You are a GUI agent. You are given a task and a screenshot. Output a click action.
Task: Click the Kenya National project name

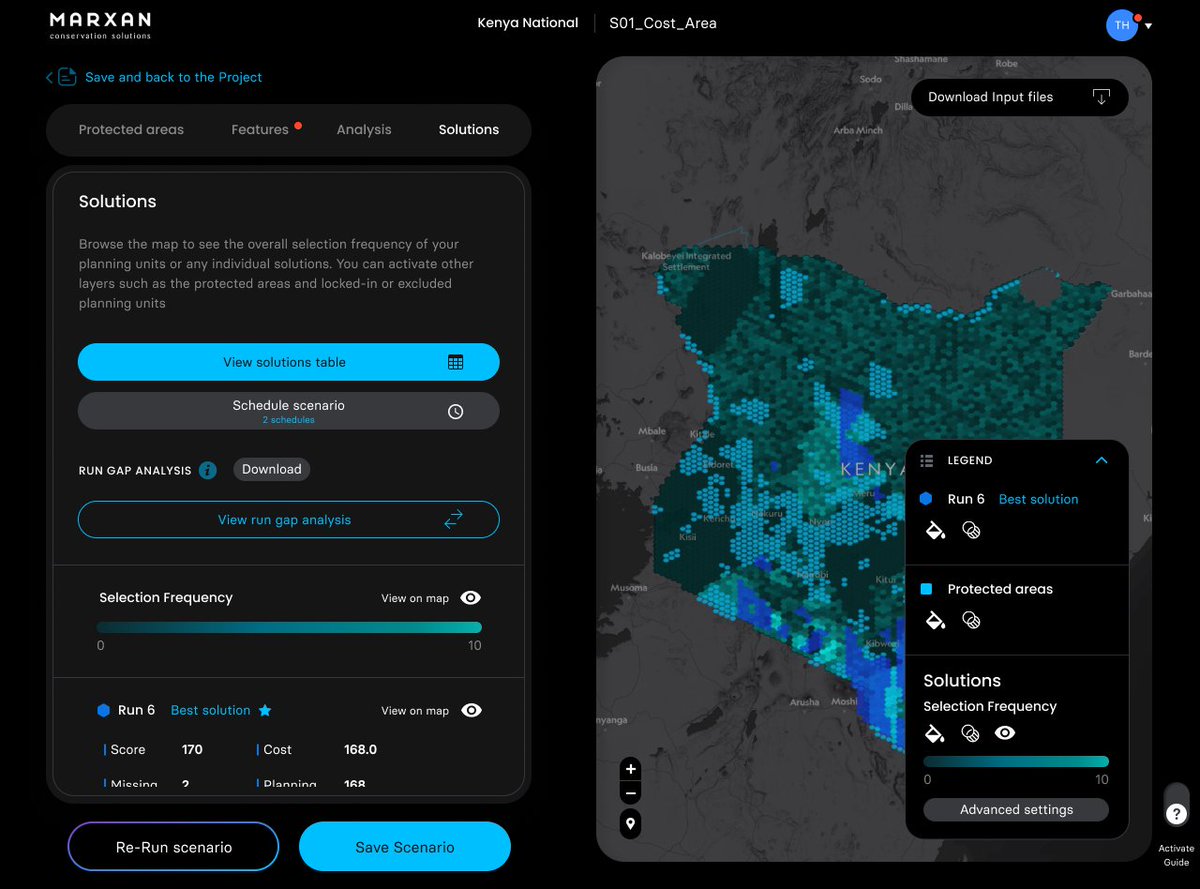tap(528, 23)
